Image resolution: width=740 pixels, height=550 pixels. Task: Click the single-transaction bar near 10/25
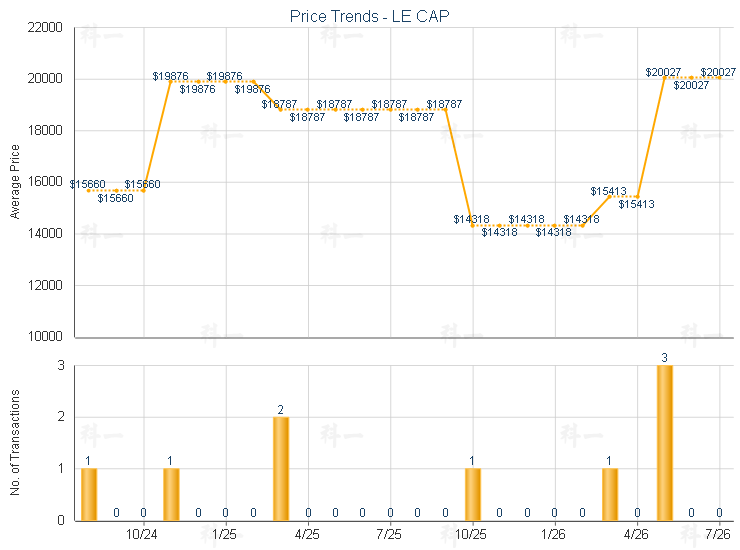[x=473, y=495]
